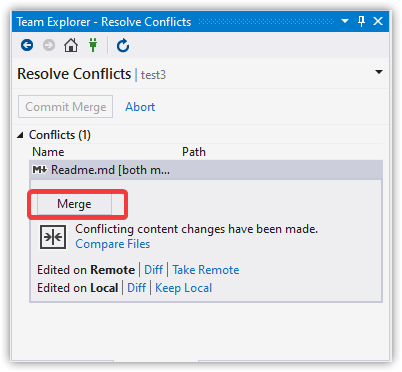Open the title bar window options dropdown
Viewport: 402px width, 372px height.
click(345, 21)
